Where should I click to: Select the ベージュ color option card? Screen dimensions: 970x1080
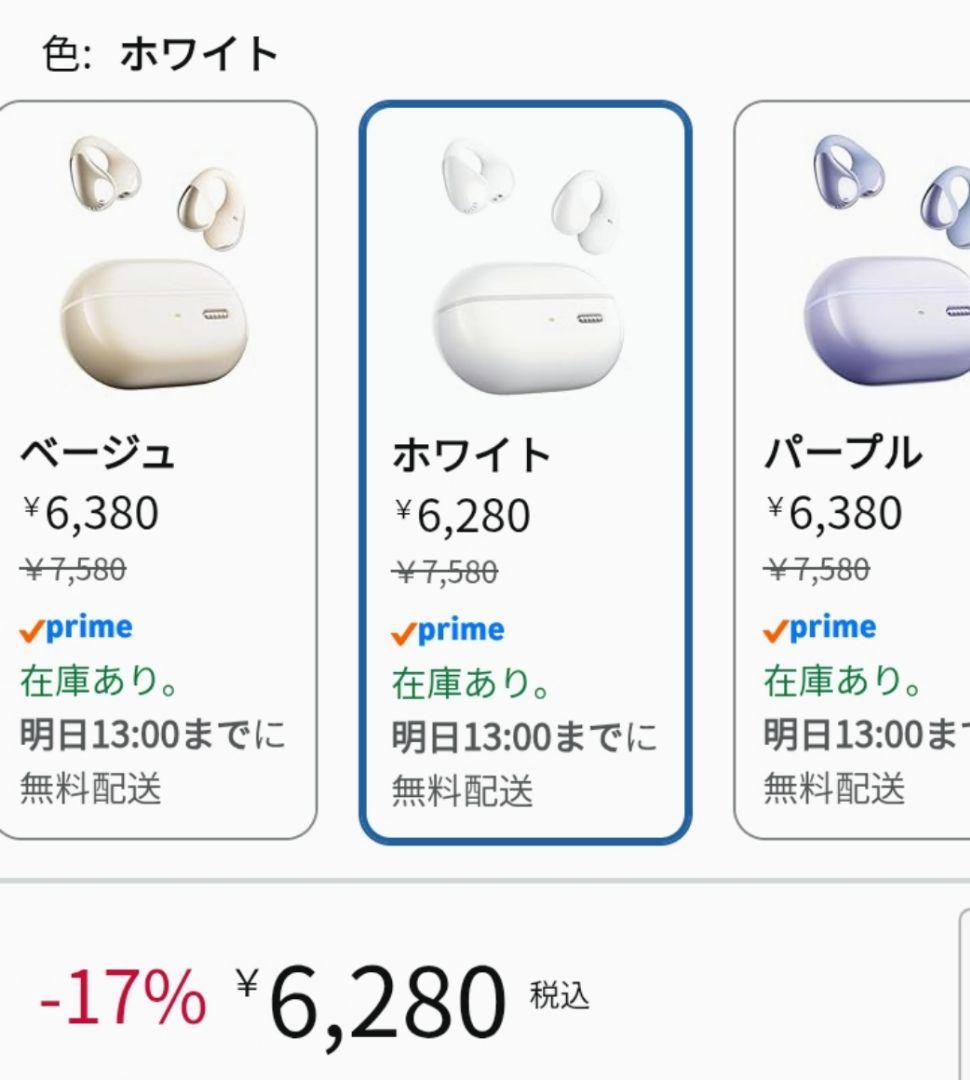[x=156, y=470]
